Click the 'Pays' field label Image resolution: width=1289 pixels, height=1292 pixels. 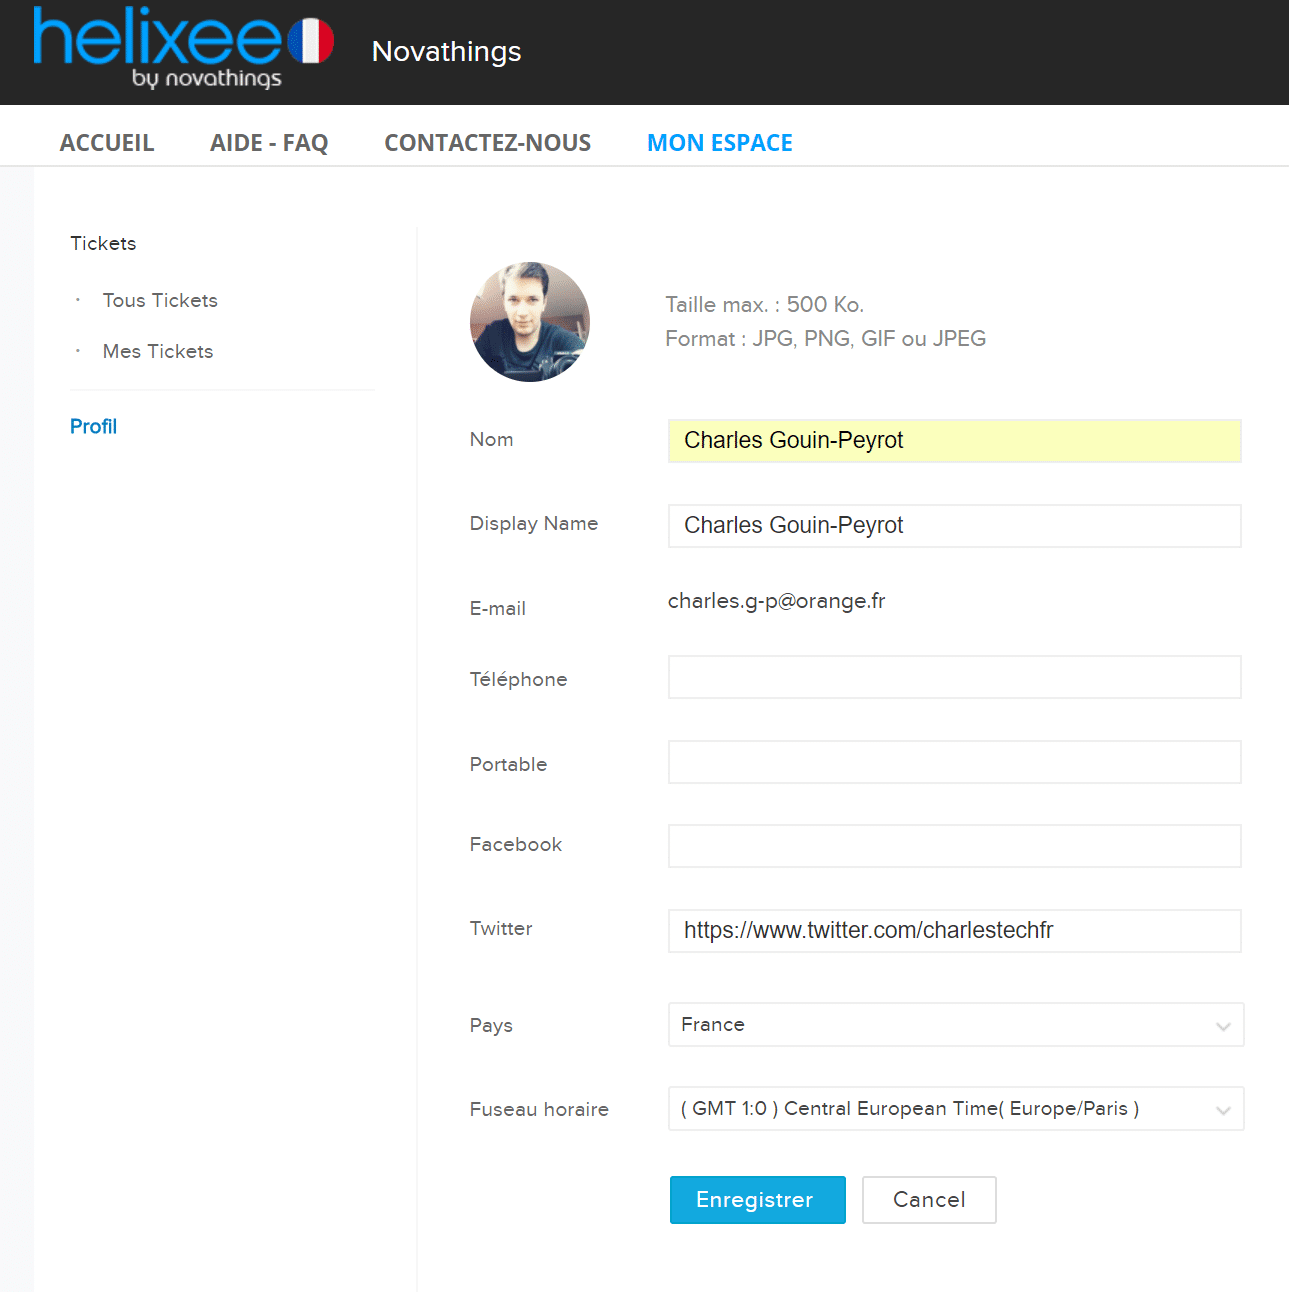pos(491,1025)
